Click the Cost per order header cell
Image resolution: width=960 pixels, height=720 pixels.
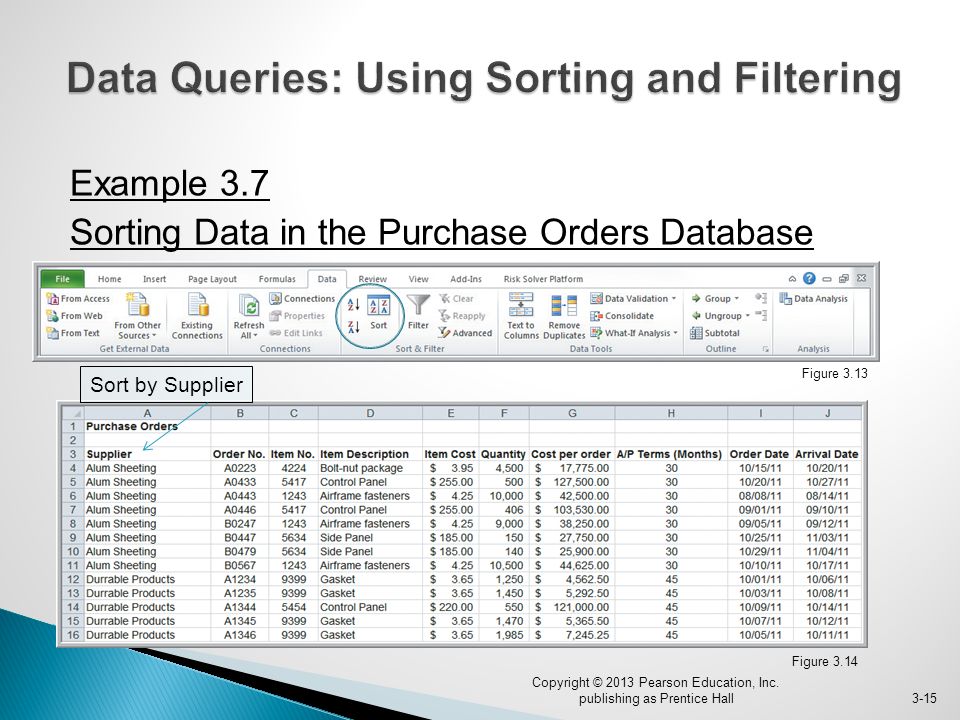tap(571, 454)
